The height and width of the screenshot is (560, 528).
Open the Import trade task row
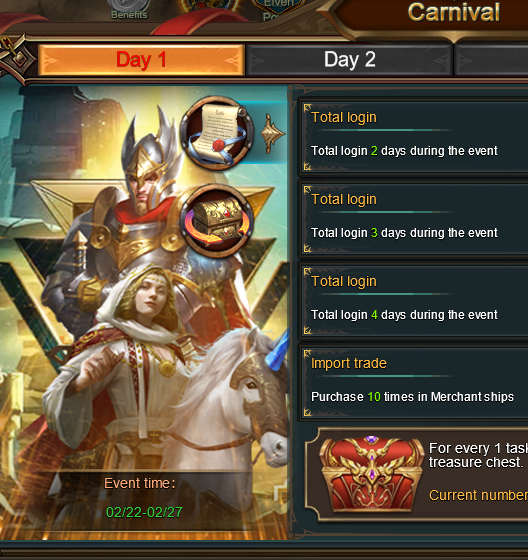pyautogui.click(x=414, y=383)
